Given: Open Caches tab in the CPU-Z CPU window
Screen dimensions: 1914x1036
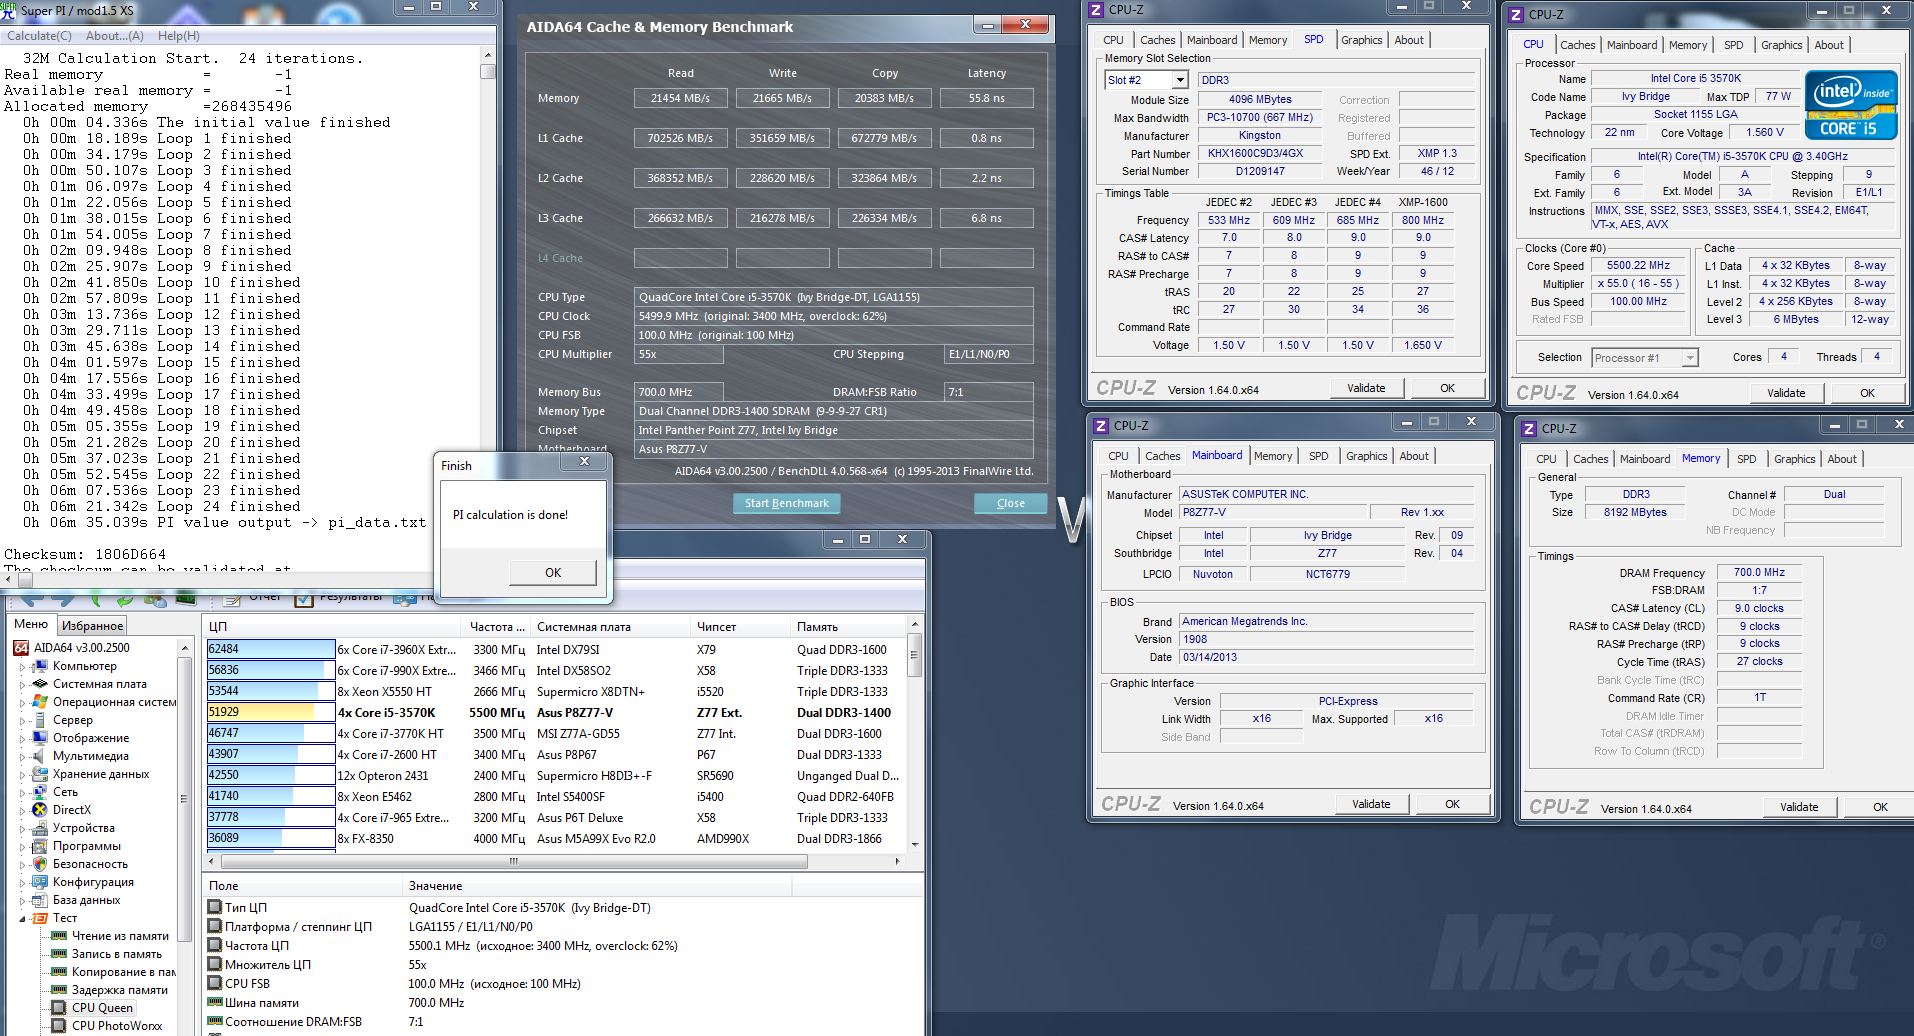Looking at the screenshot, I should tap(1577, 45).
